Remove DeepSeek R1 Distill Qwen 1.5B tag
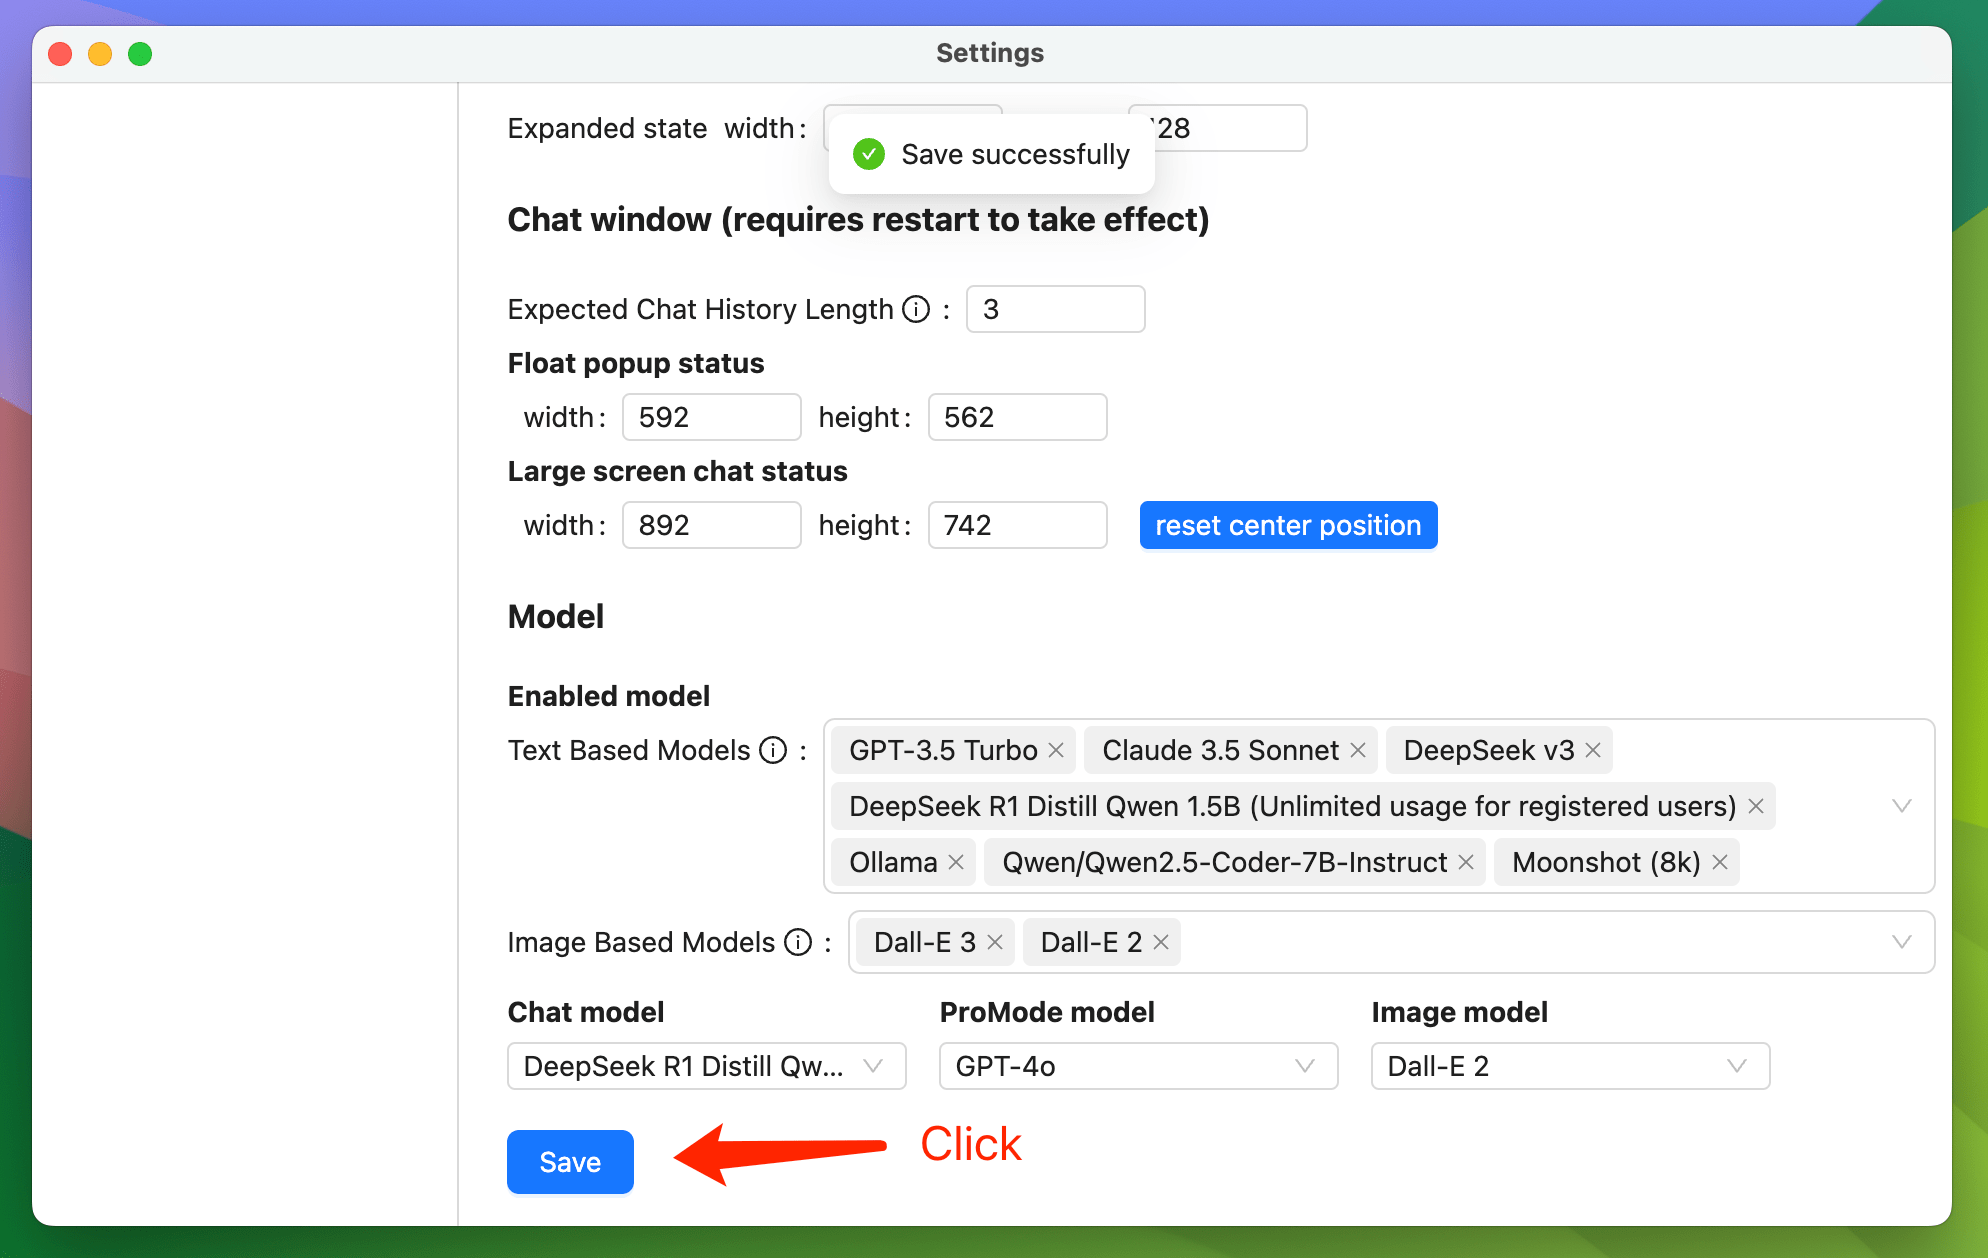The width and height of the screenshot is (1988, 1258). coord(1756,806)
